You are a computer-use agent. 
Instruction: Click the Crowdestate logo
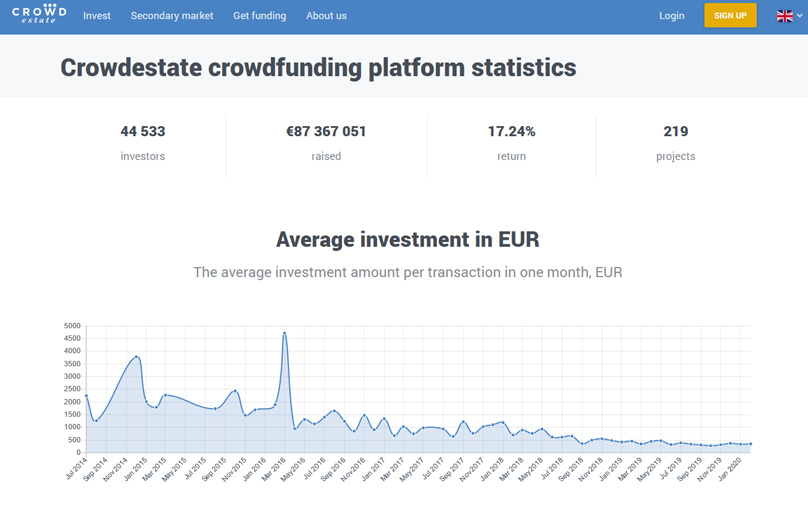pos(39,14)
